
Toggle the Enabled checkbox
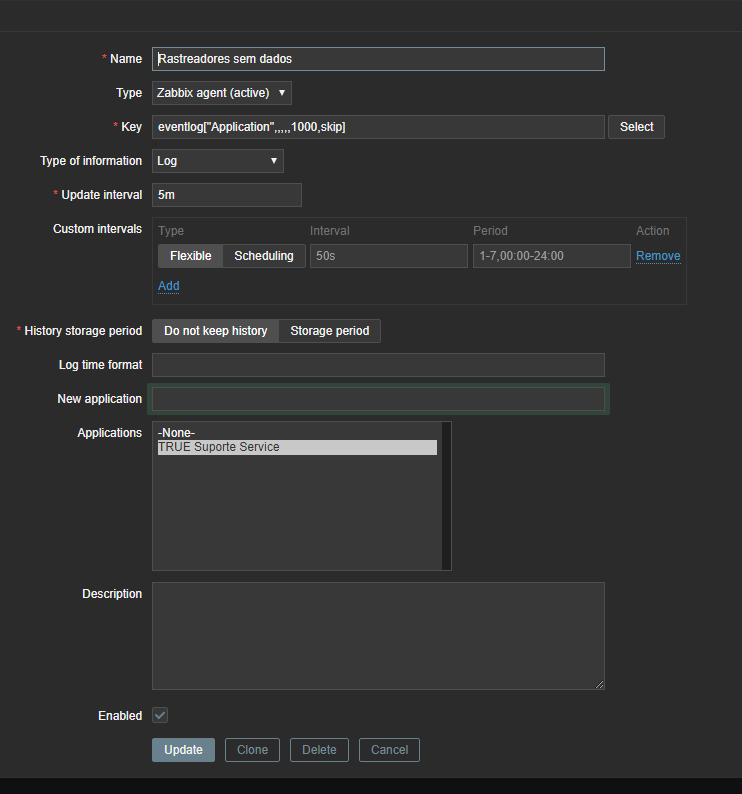[x=160, y=715]
